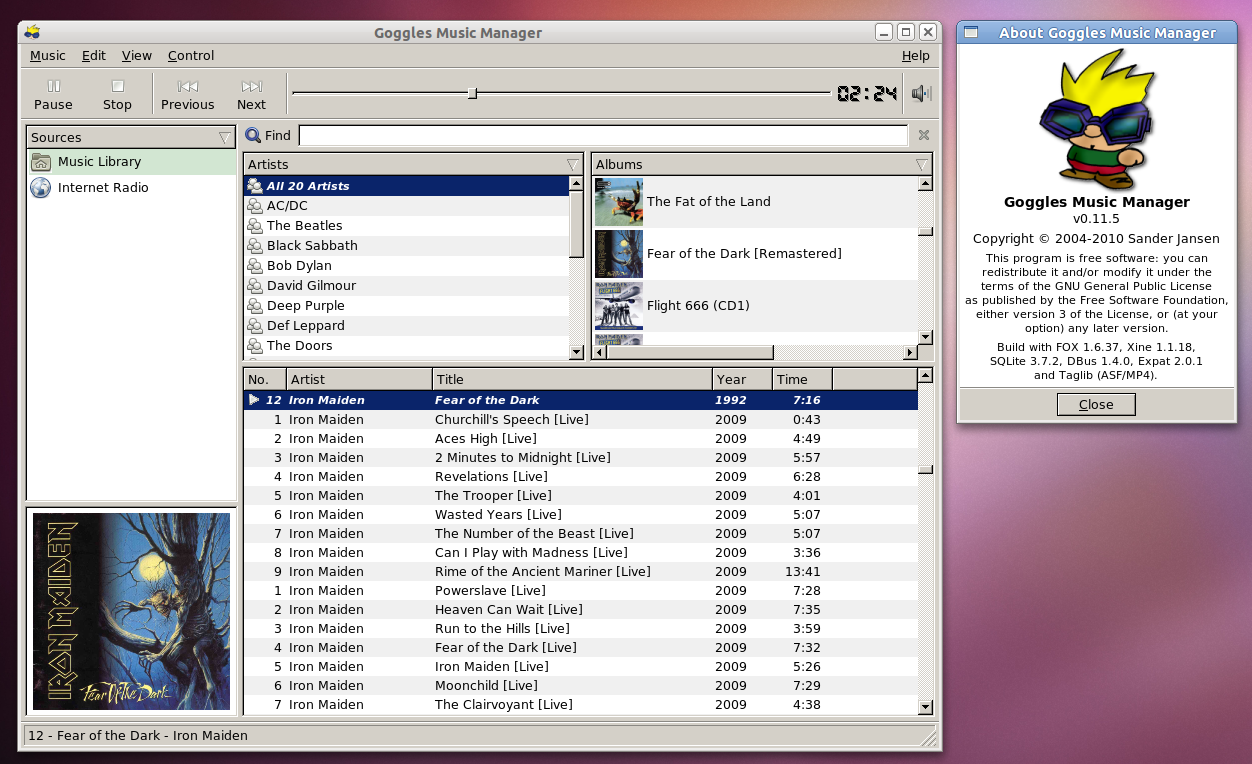The width and height of the screenshot is (1252, 764).
Task: Sort tracks by Time column header
Action: [802, 379]
